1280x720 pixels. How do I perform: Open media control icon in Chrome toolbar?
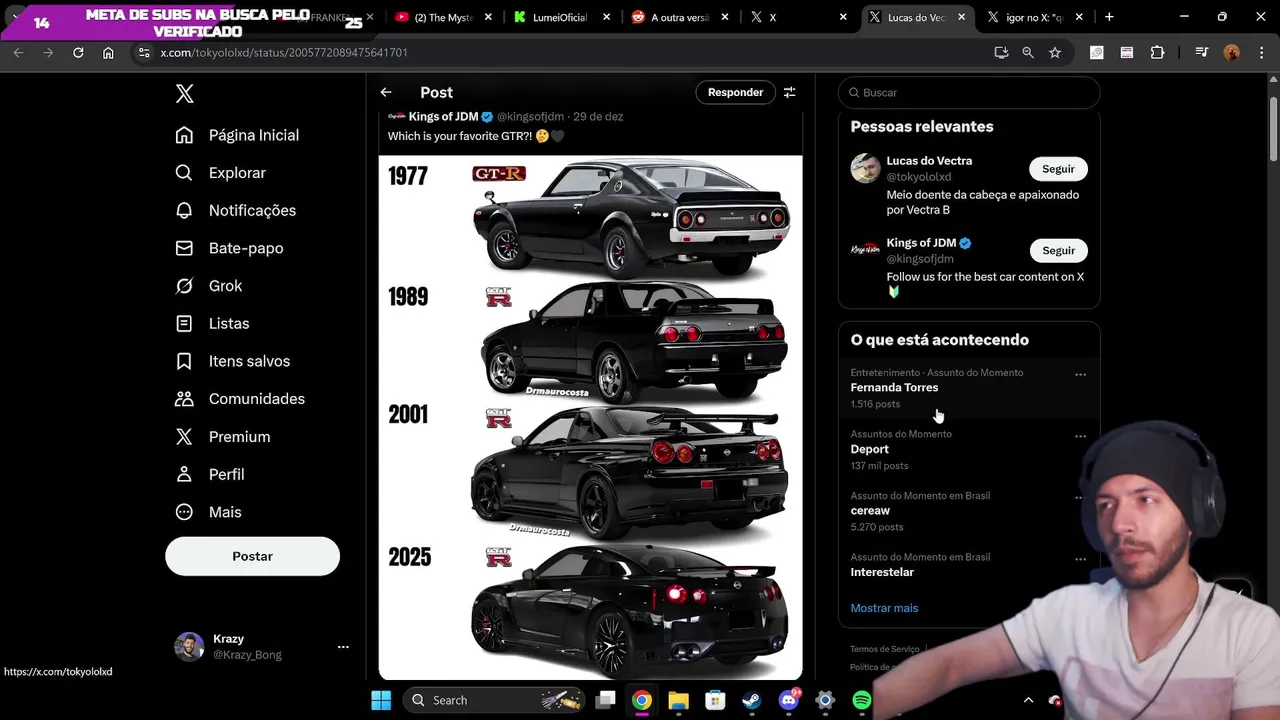click(x=1201, y=52)
